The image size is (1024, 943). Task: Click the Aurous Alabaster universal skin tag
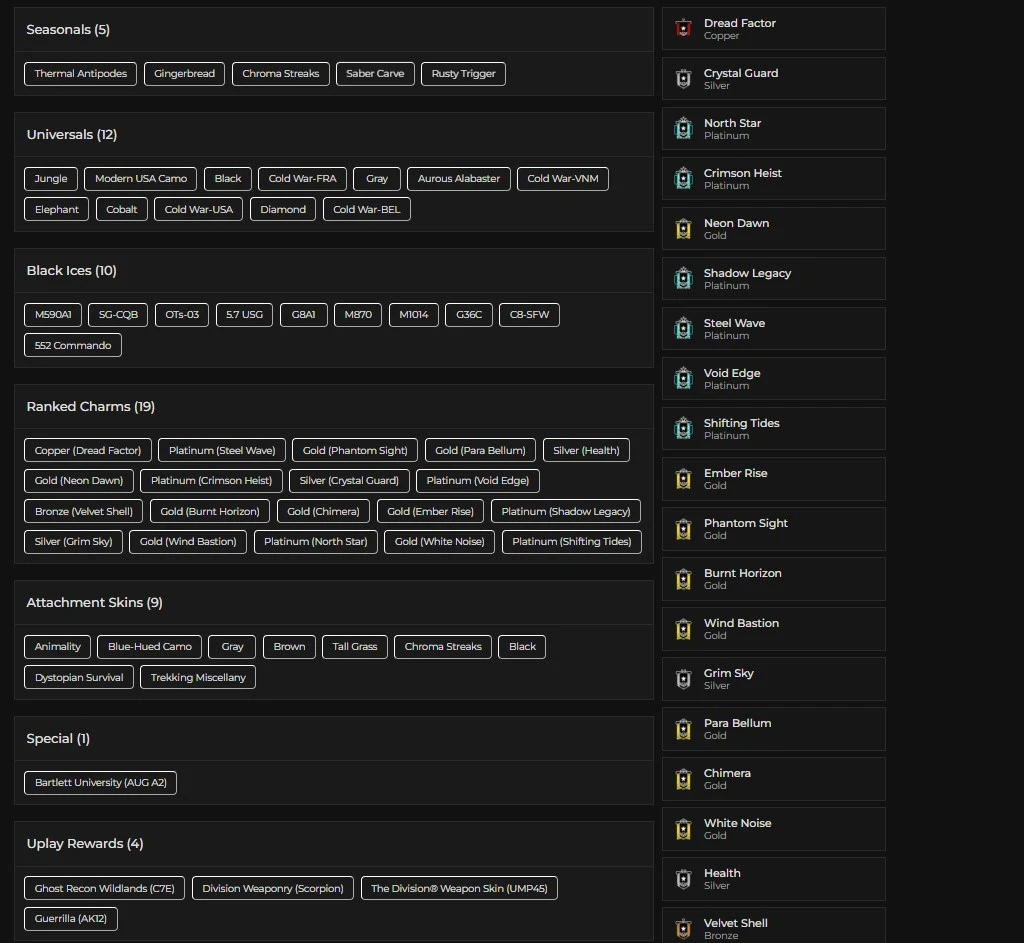[458, 179]
